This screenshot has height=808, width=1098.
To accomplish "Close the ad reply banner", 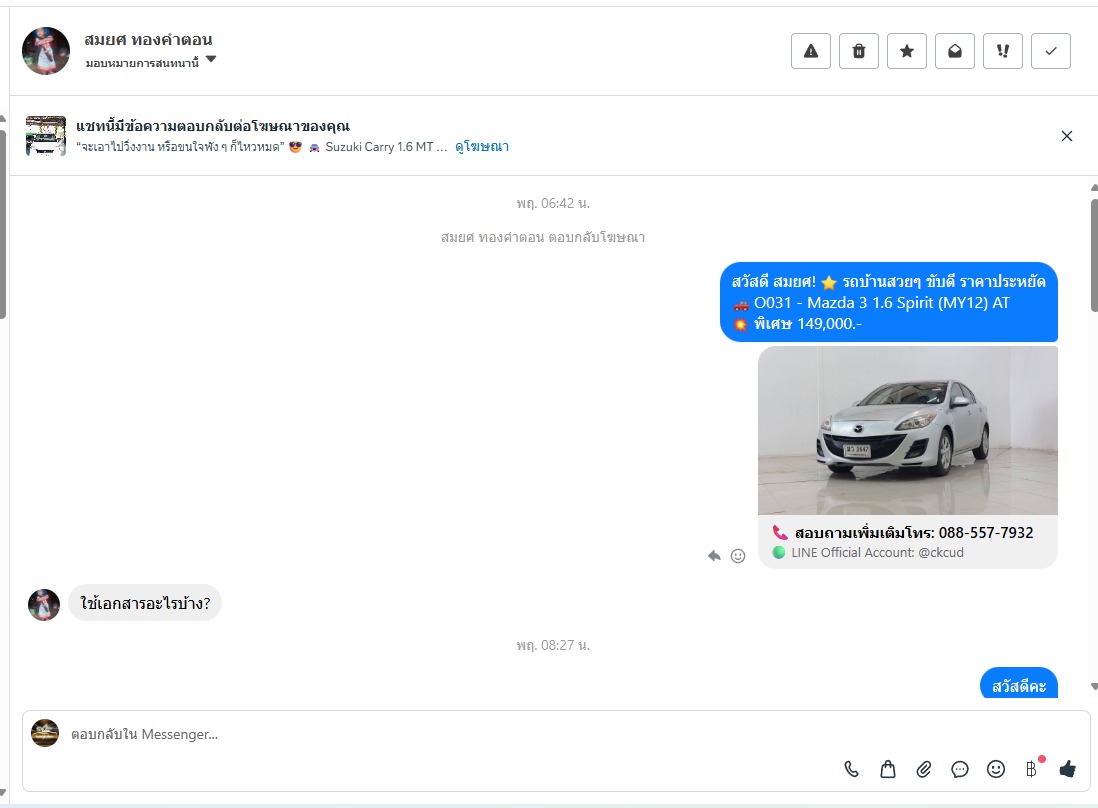I will 1066,136.
